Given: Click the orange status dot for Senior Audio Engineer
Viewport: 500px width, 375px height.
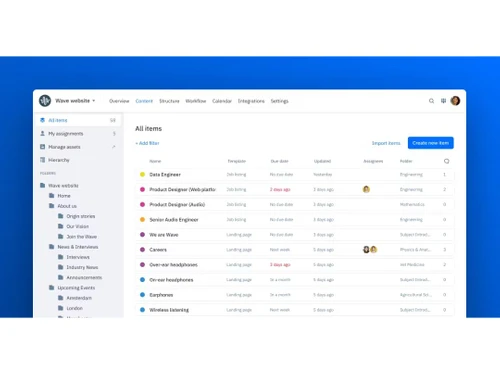Looking at the screenshot, I should point(142,220).
